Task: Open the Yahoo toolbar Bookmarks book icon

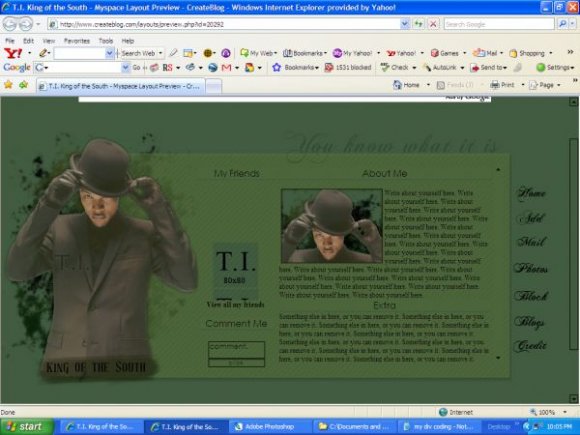Action: click(287, 53)
